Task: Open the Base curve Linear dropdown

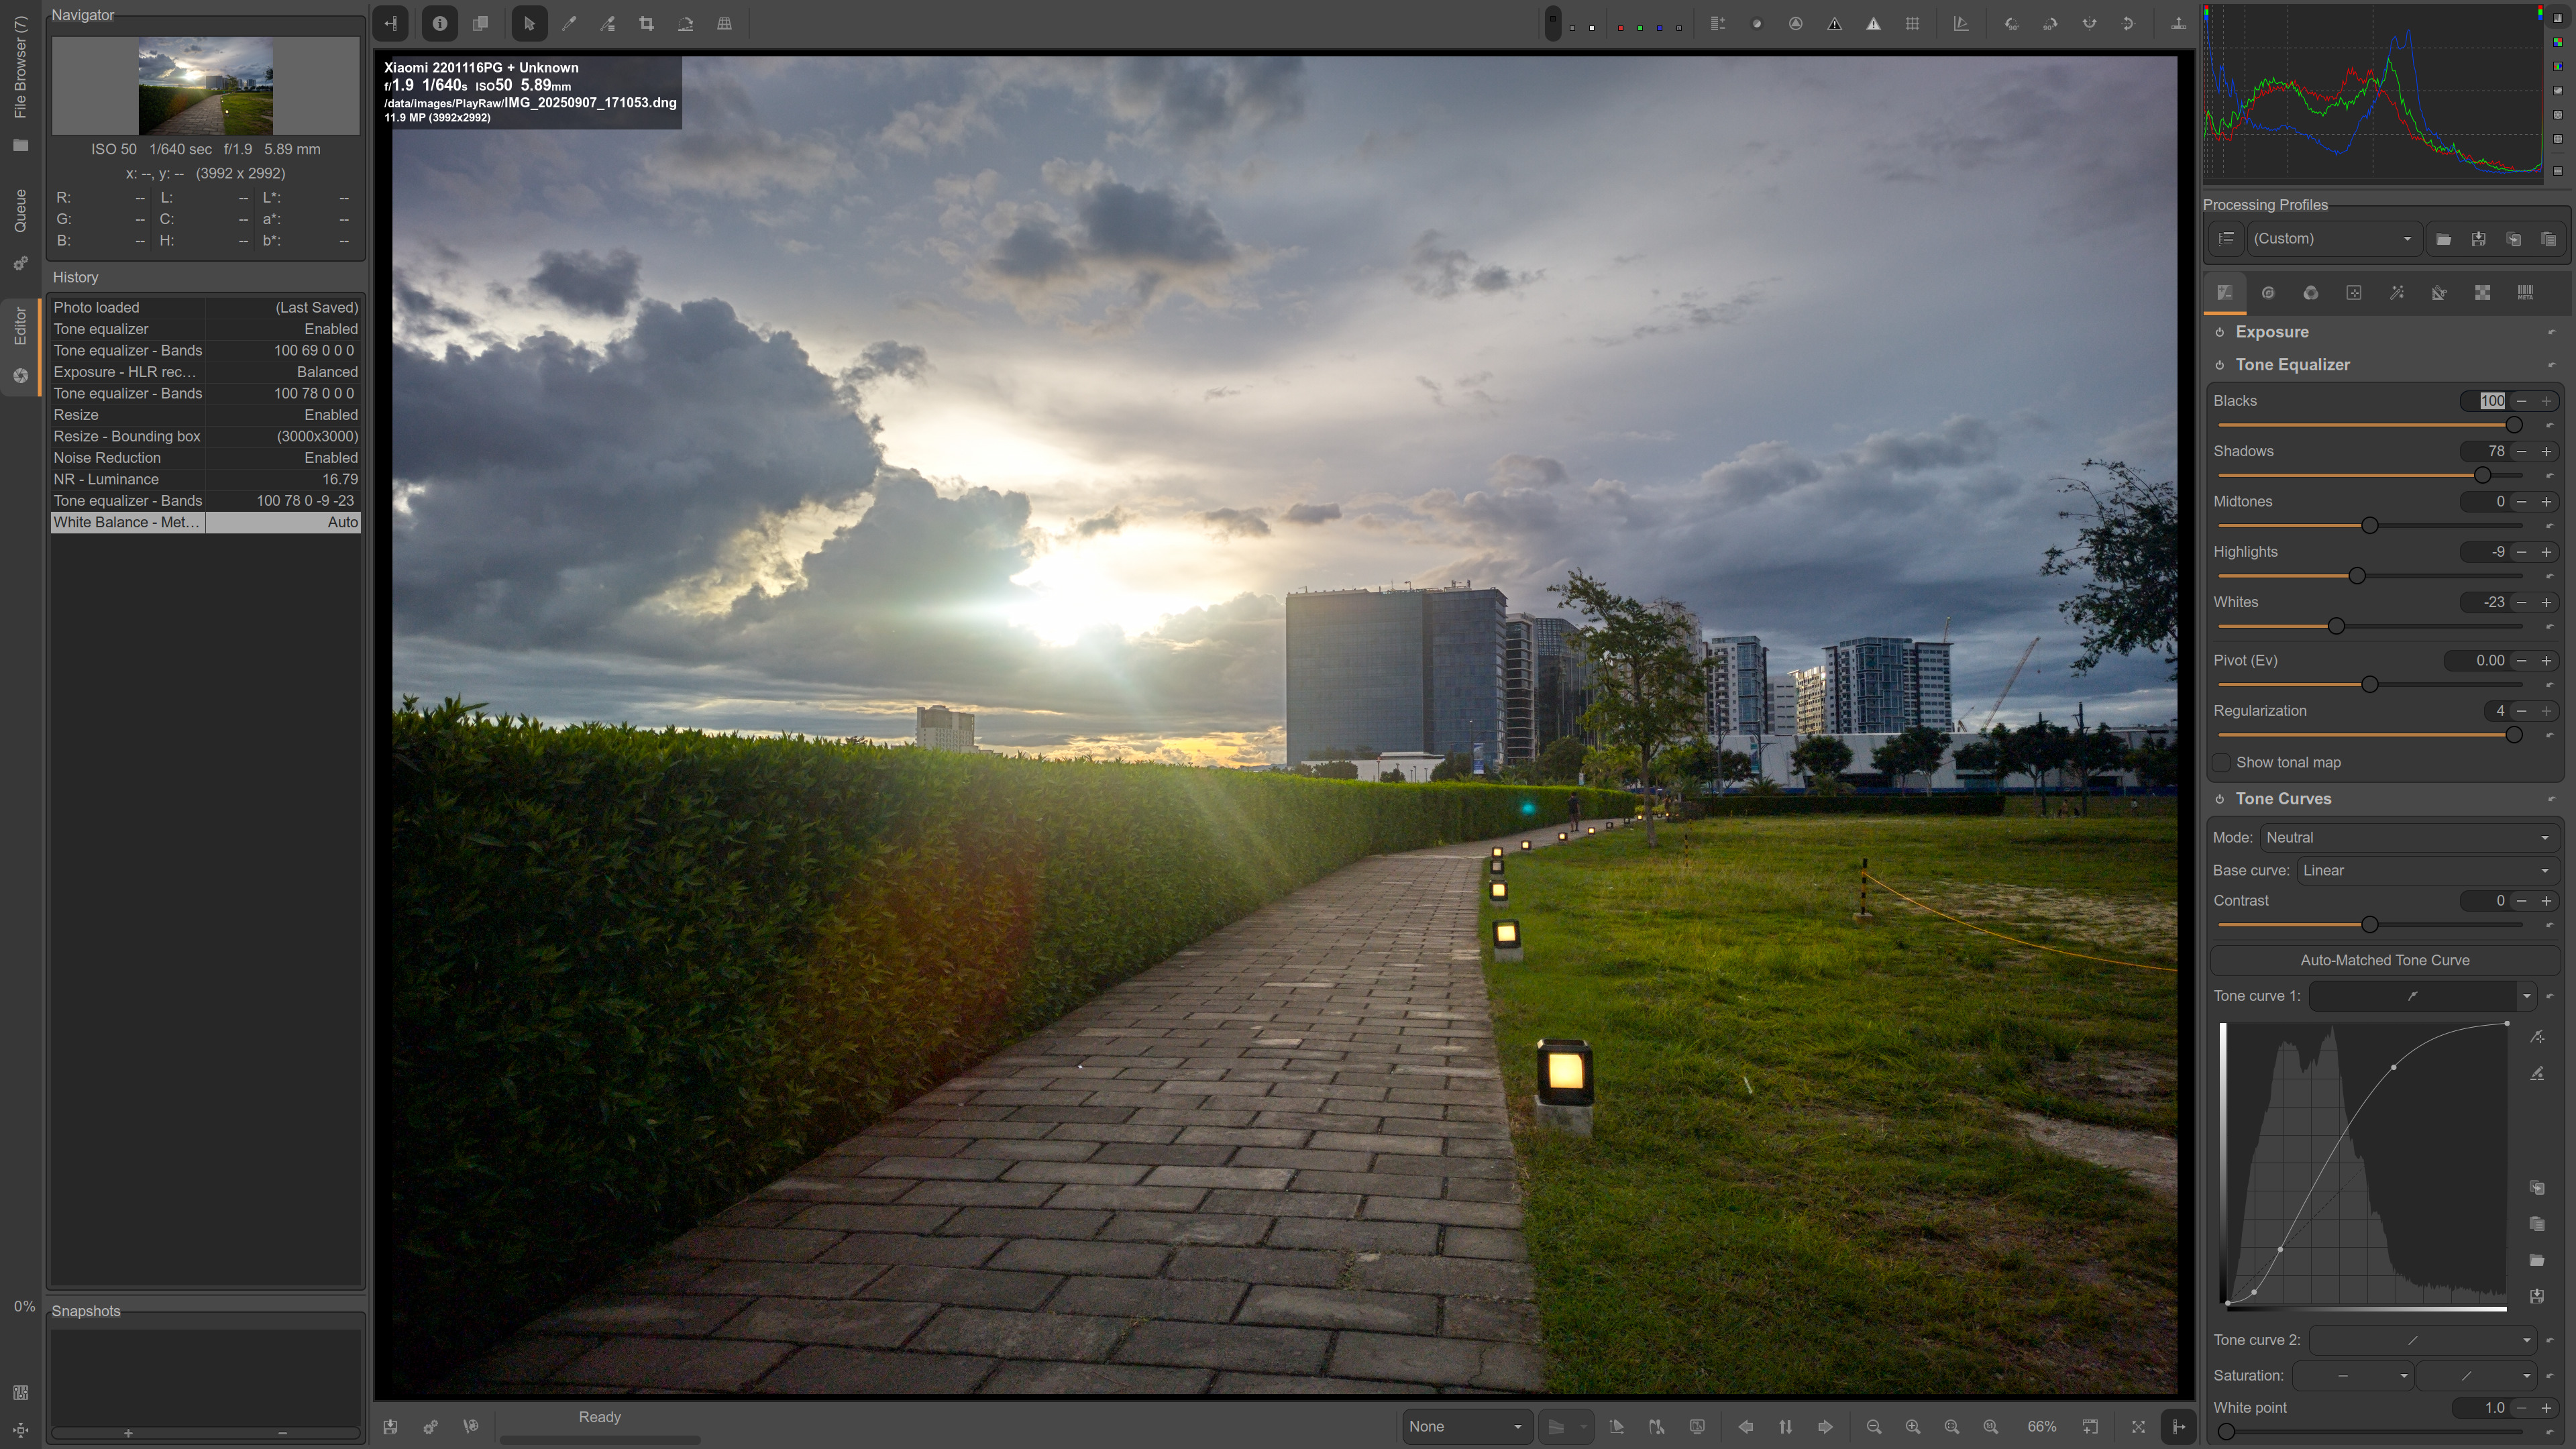Action: coord(2425,871)
